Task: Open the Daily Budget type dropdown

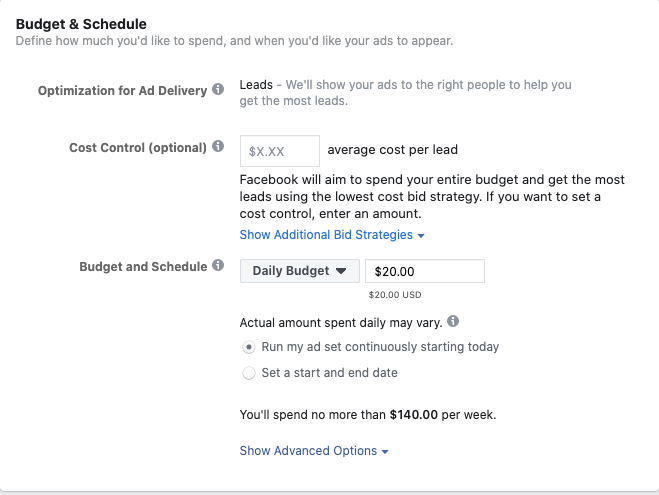Action: [300, 271]
